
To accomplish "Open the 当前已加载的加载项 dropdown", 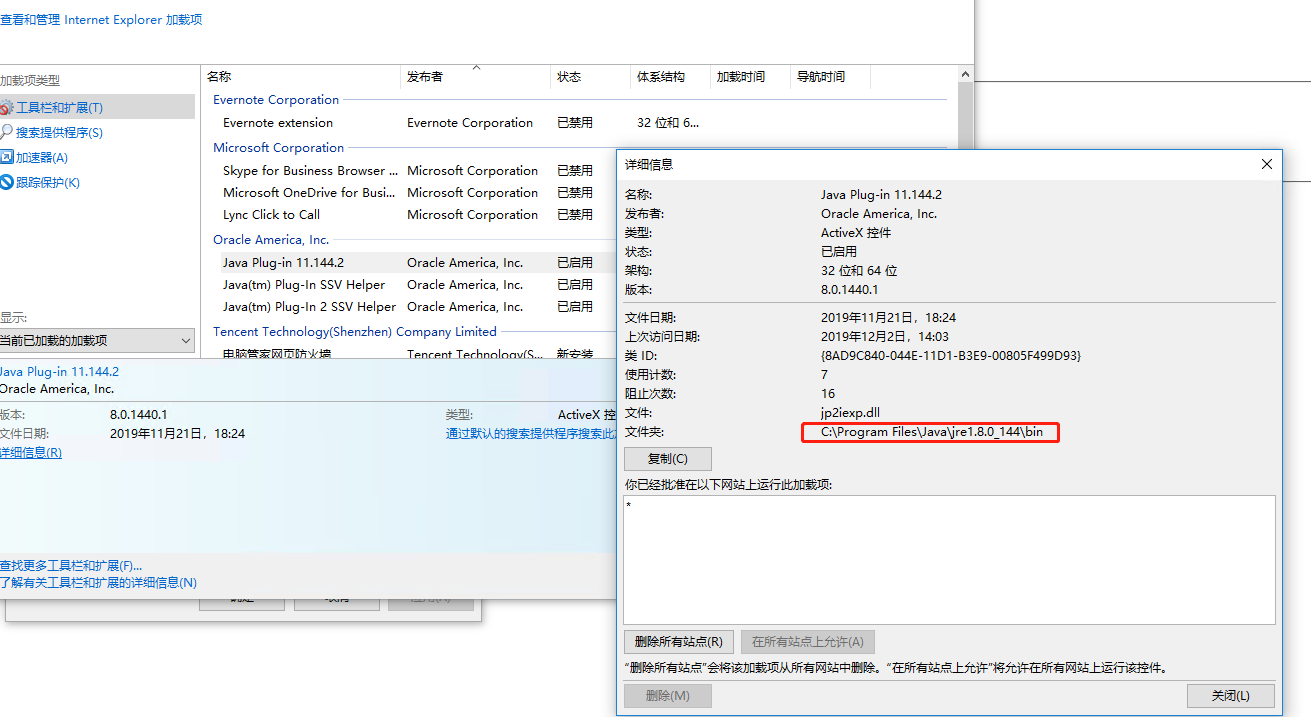I will click(x=97, y=340).
